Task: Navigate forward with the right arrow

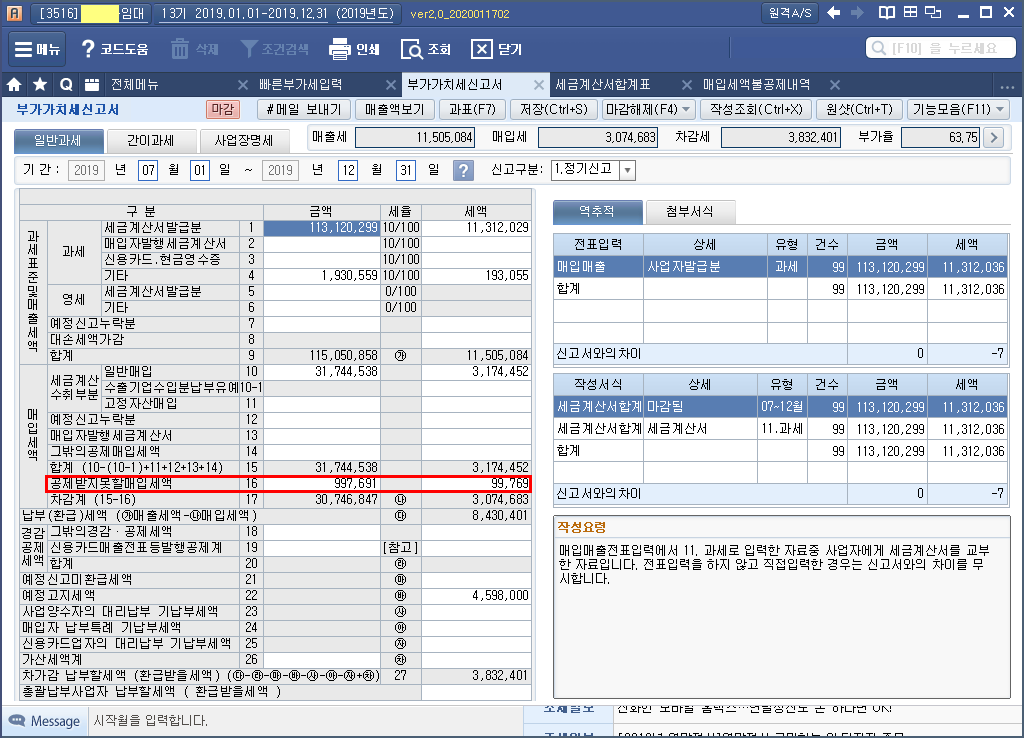Action: pos(857,13)
